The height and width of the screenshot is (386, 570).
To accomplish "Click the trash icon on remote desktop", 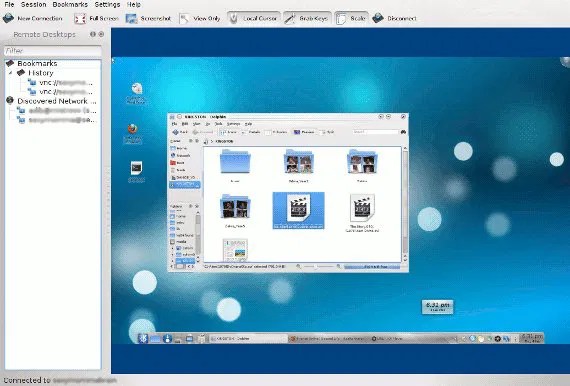I will tap(137, 93).
